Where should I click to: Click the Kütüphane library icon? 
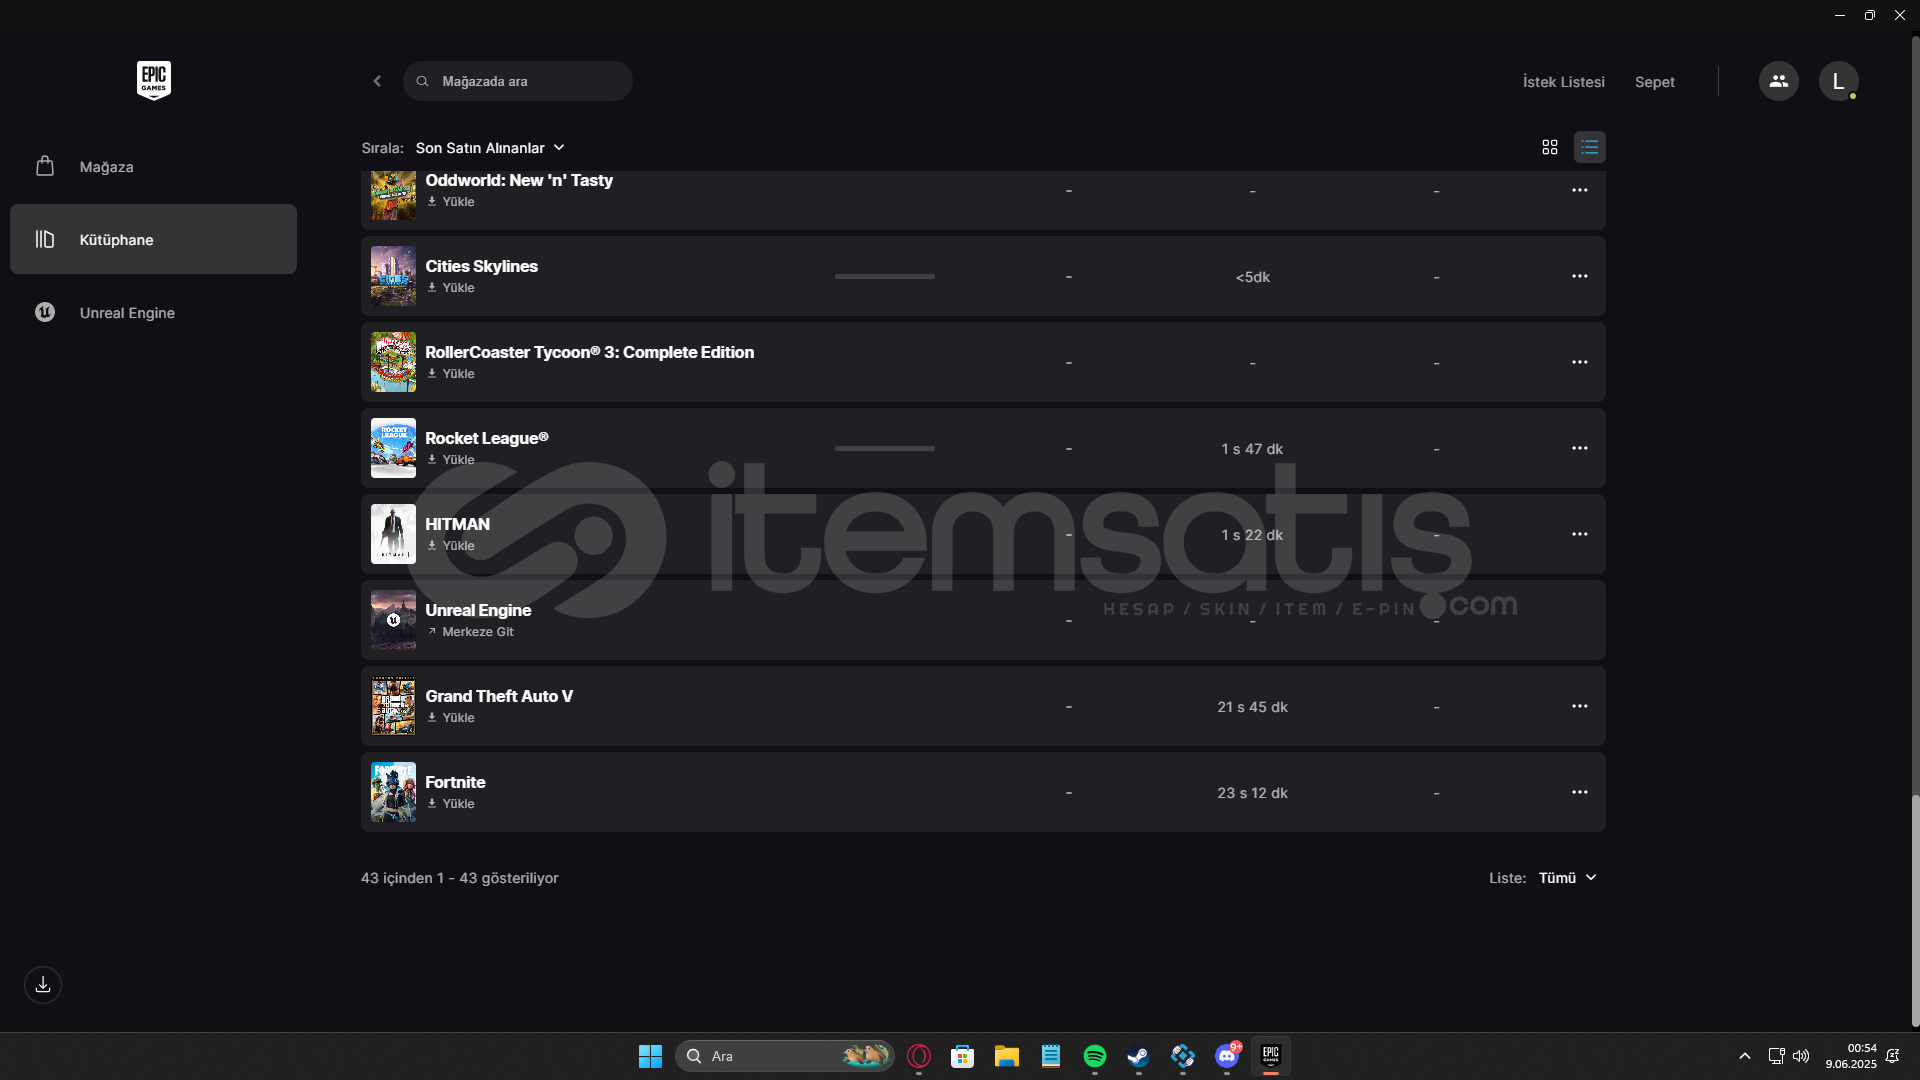(45, 239)
